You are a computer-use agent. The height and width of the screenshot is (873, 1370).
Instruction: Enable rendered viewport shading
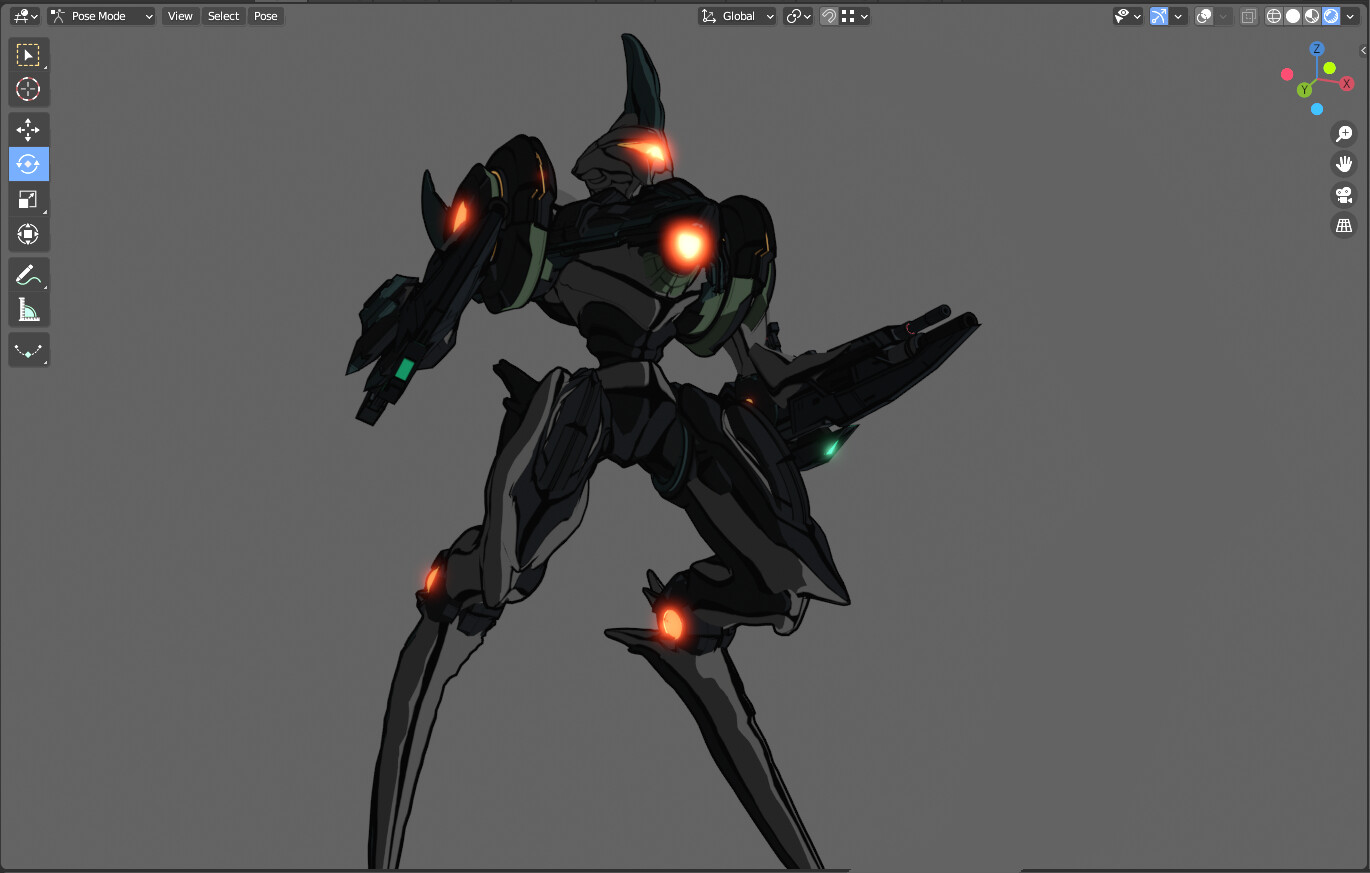[x=1330, y=16]
